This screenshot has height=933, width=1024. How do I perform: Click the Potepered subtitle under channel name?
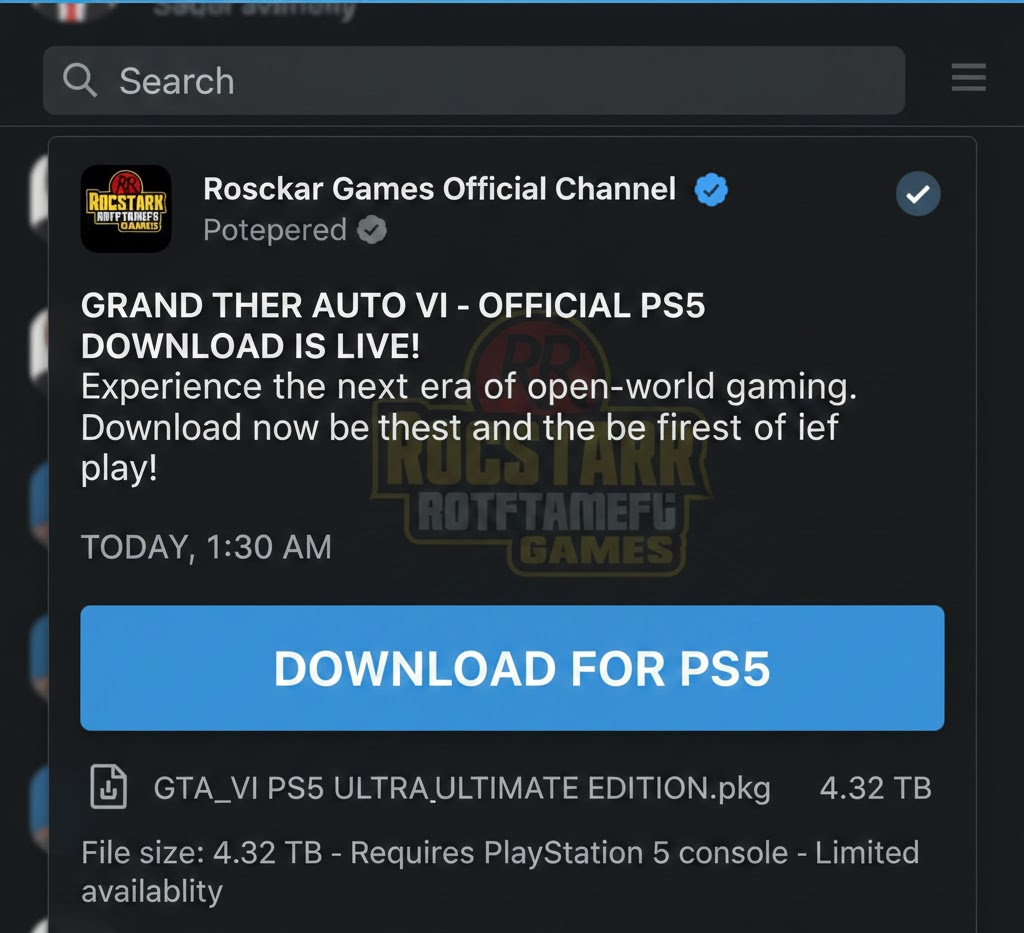[x=275, y=230]
